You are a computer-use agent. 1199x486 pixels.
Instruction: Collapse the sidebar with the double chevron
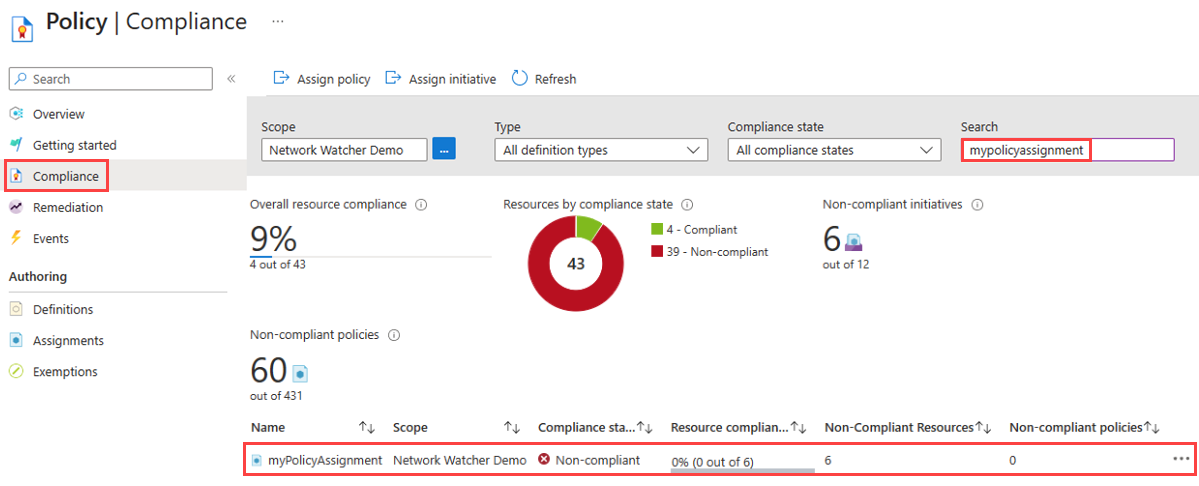[231, 79]
